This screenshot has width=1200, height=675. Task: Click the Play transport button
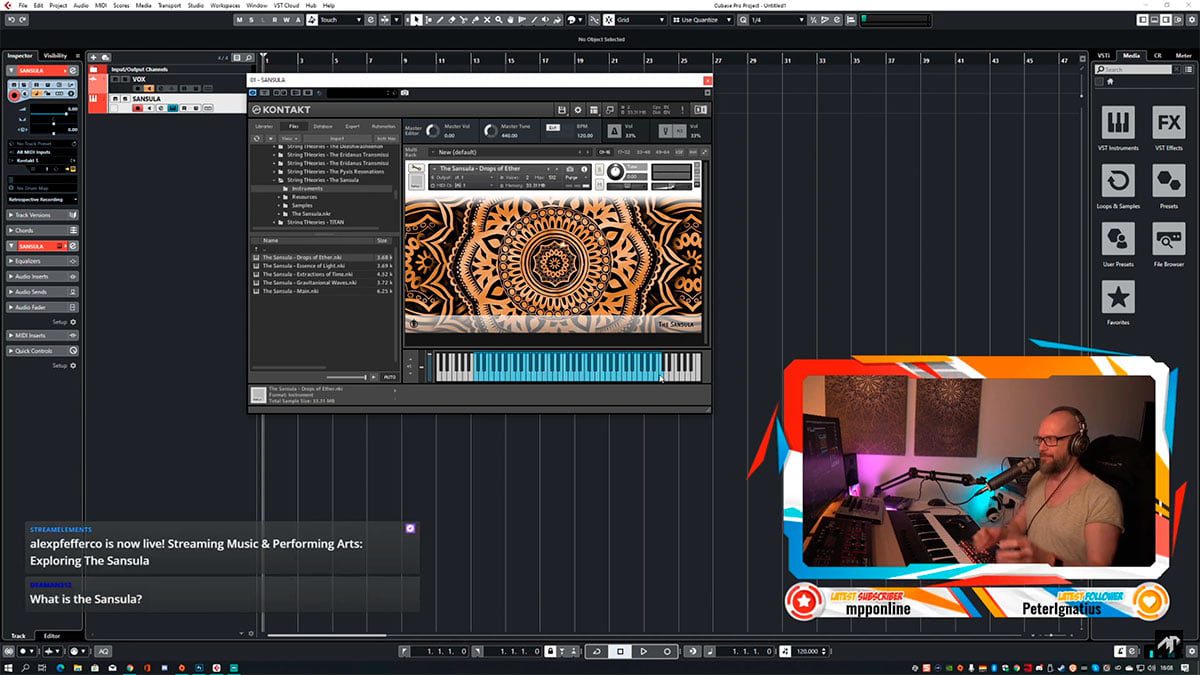click(643, 651)
